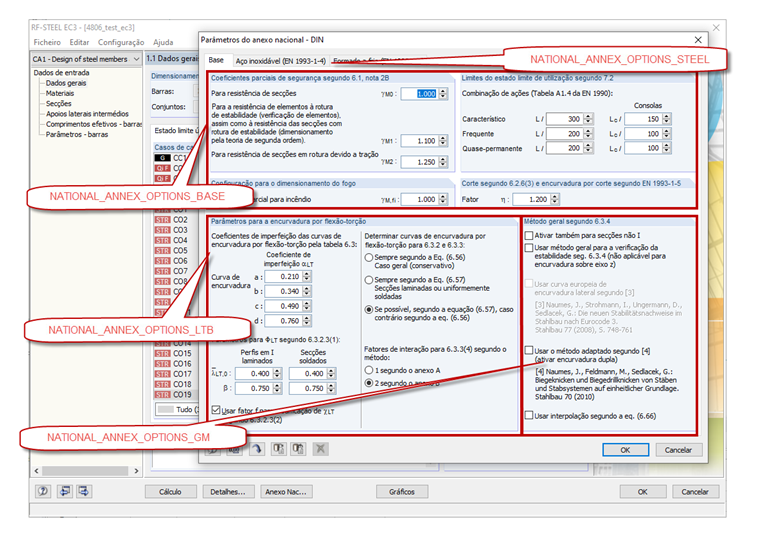The width and height of the screenshot is (760, 542).
Task: Open the 'Aço inoxidável (EN 1993-1-4)' tab
Action: [281, 61]
